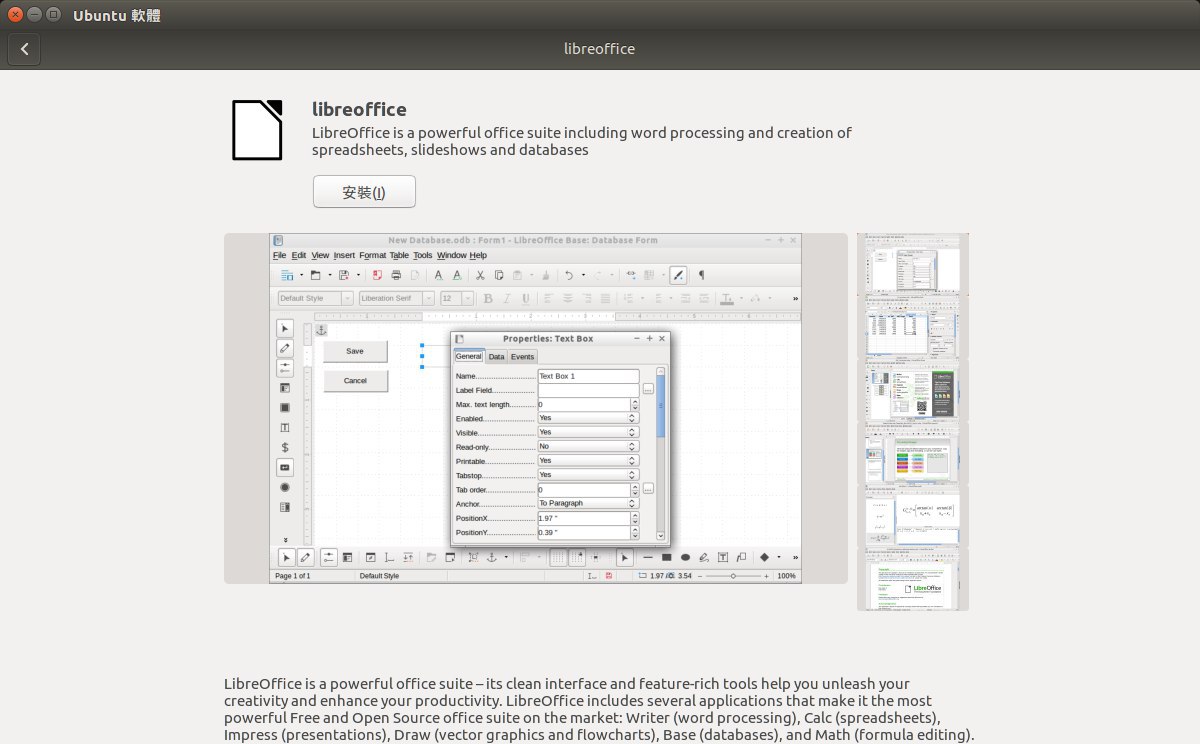Screen dimensions: 1200x744
Task: Click the Bold icon in preview toolbar
Action: click(488, 298)
